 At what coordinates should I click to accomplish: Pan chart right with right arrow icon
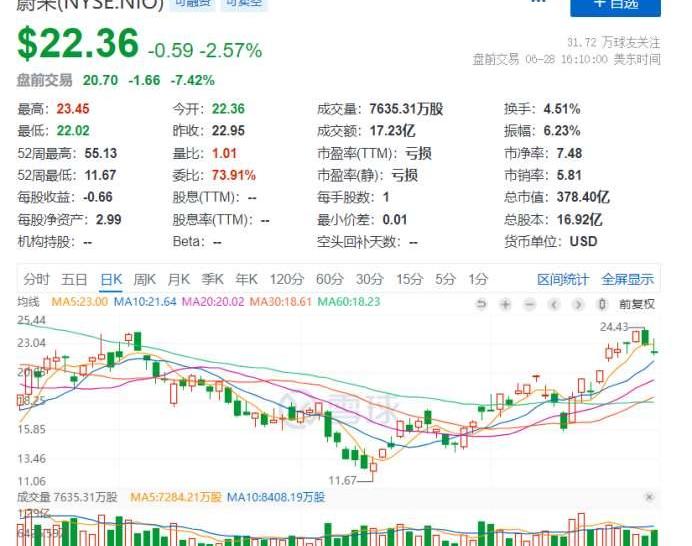(578, 304)
